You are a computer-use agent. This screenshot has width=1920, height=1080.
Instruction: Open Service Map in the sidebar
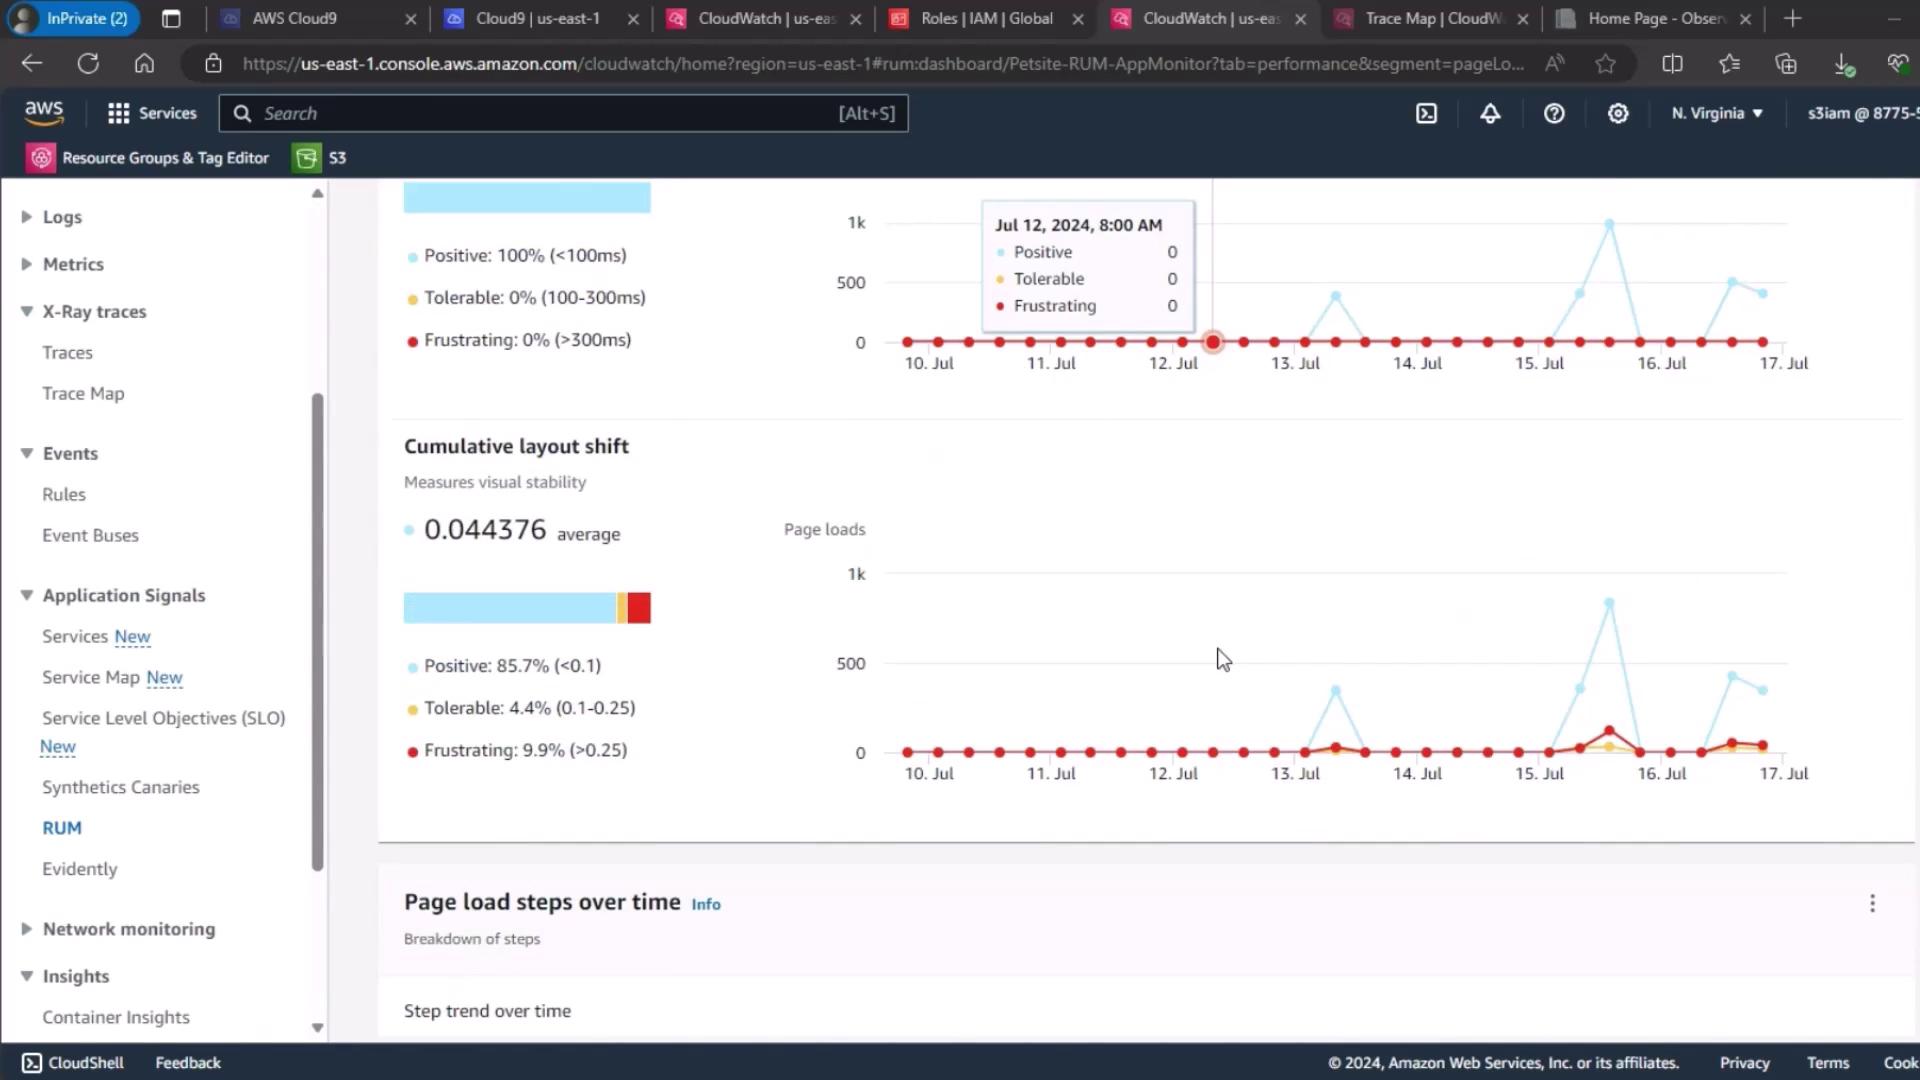click(91, 678)
